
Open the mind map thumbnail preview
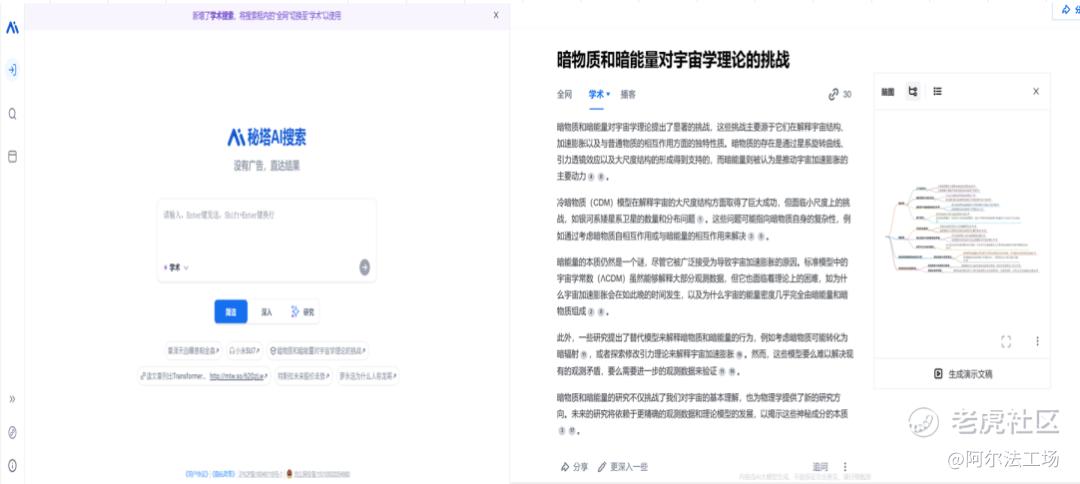pos(962,229)
